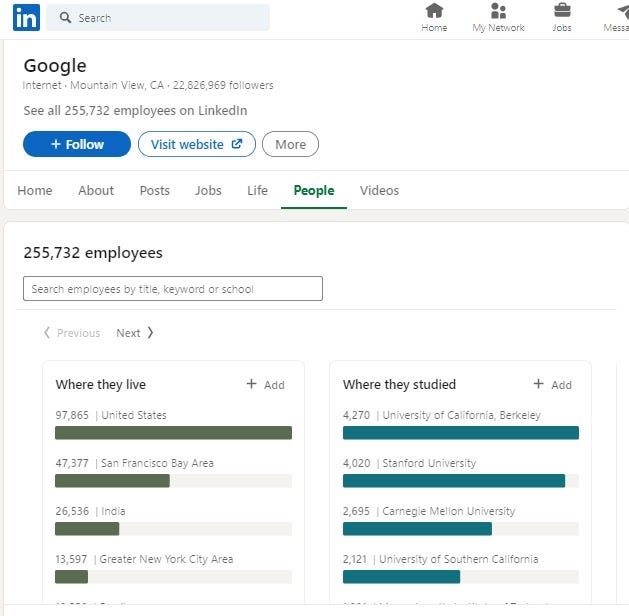
Task: Click the '255,732 employees' heading
Action: (x=93, y=253)
